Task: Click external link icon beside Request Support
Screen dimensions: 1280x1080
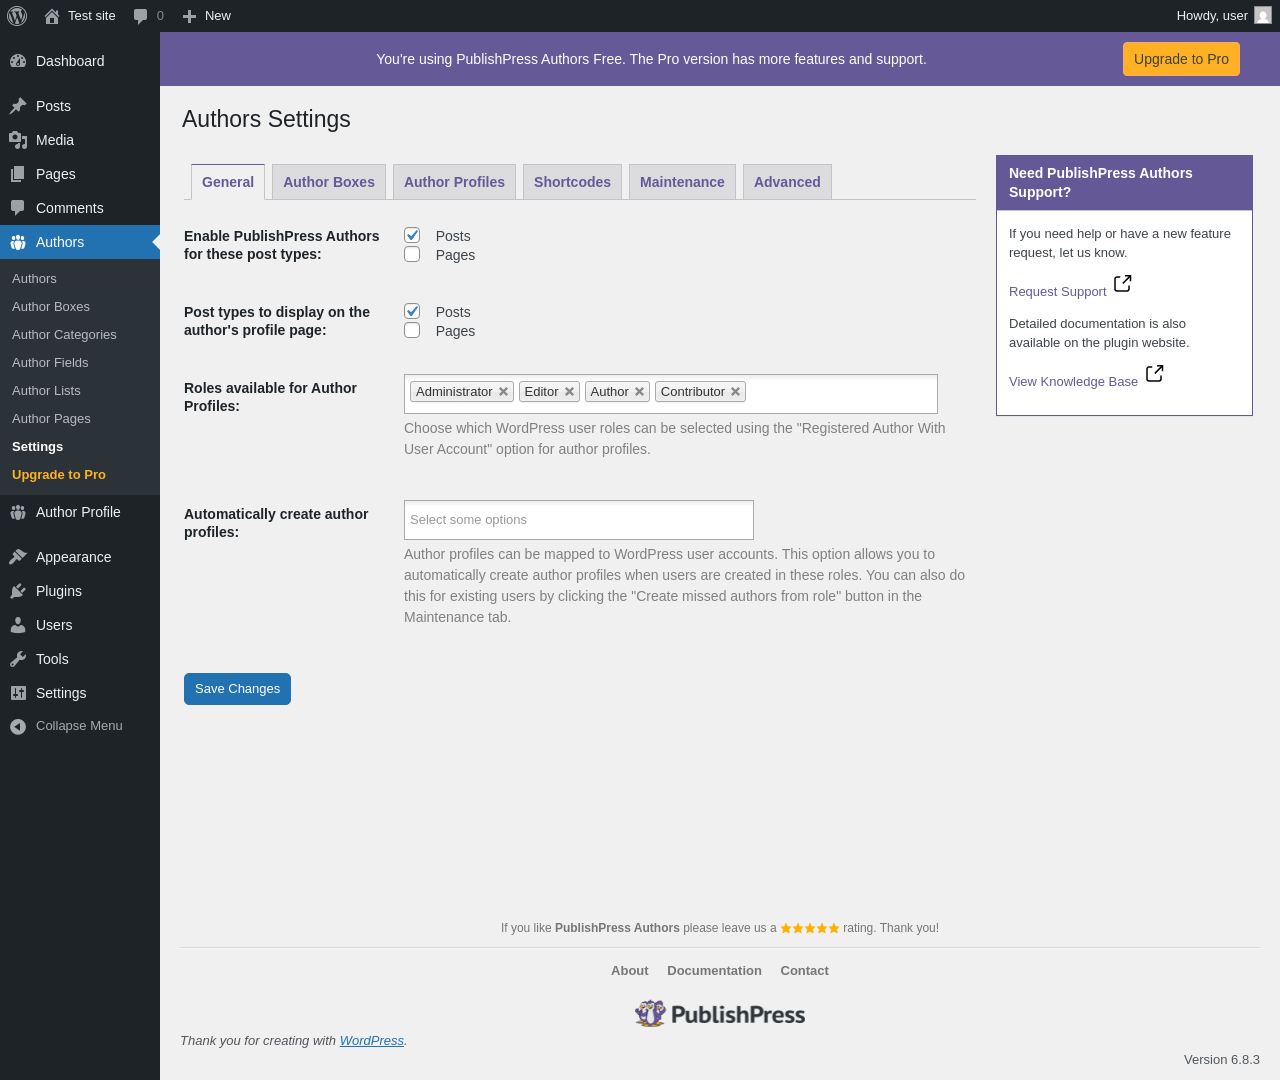Action: coord(1123,283)
